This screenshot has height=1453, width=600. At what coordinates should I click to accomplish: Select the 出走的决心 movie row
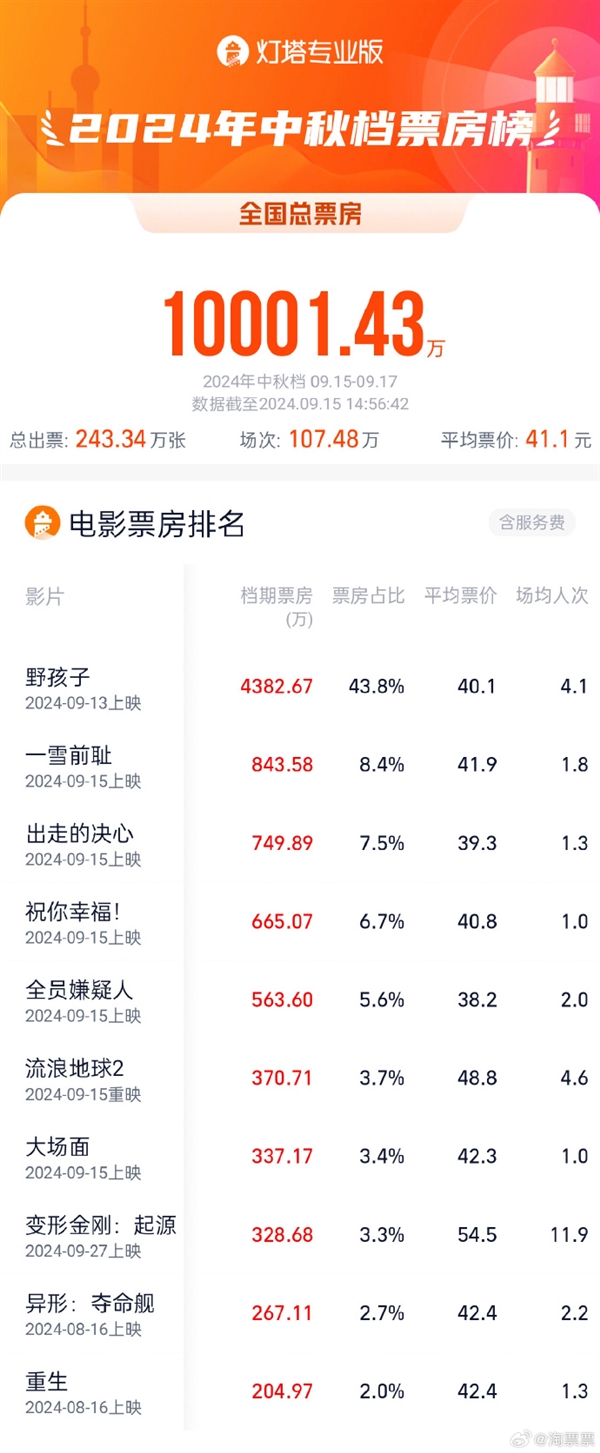coord(80,834)
